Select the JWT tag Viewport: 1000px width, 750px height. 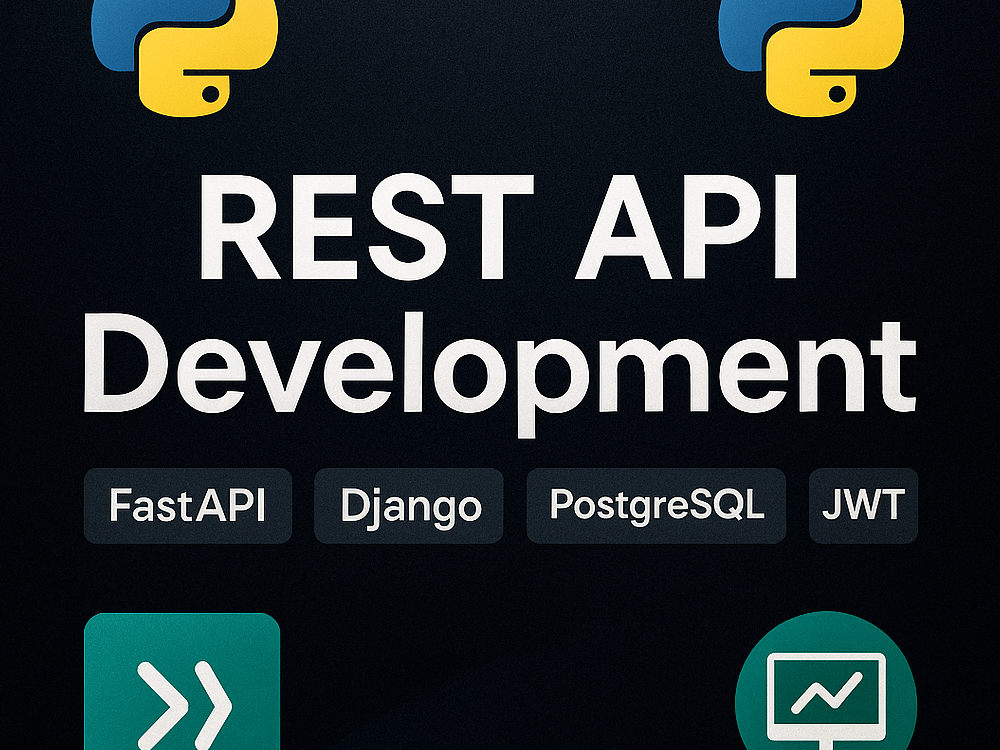coord(863,506)
